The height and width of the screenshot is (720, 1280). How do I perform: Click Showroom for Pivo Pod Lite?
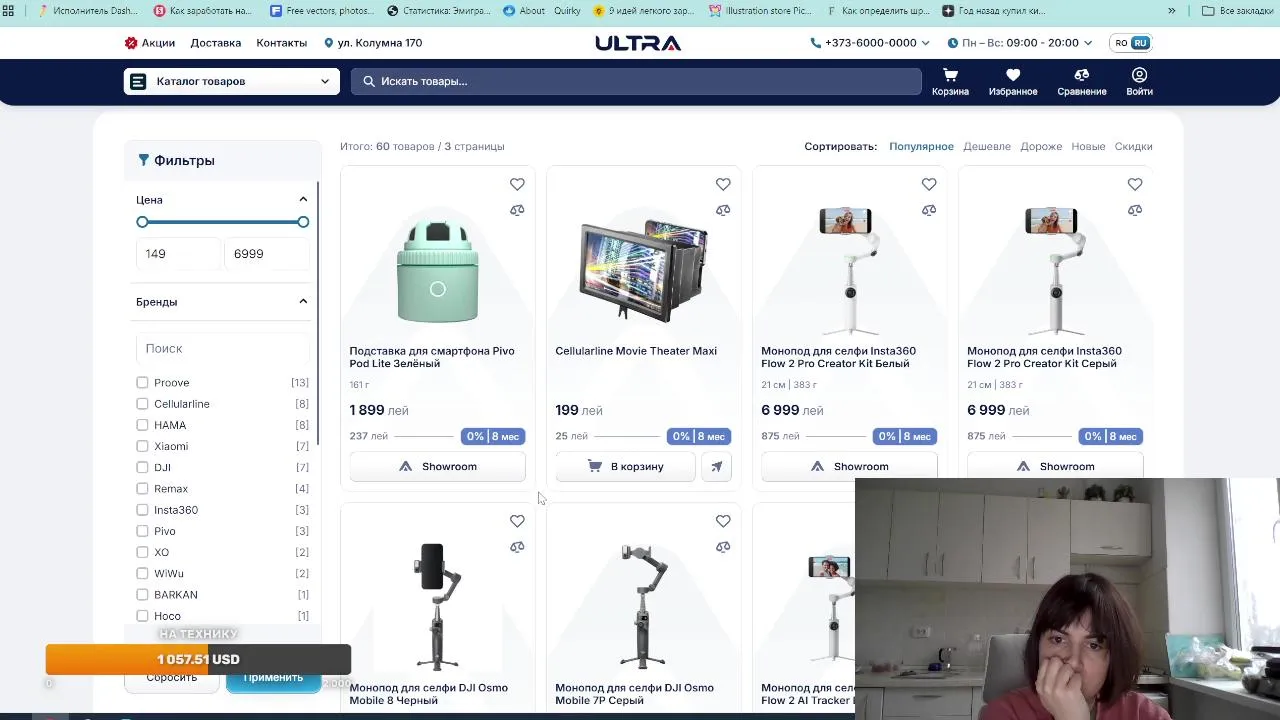pyautogui.click(x=437, y=466)
